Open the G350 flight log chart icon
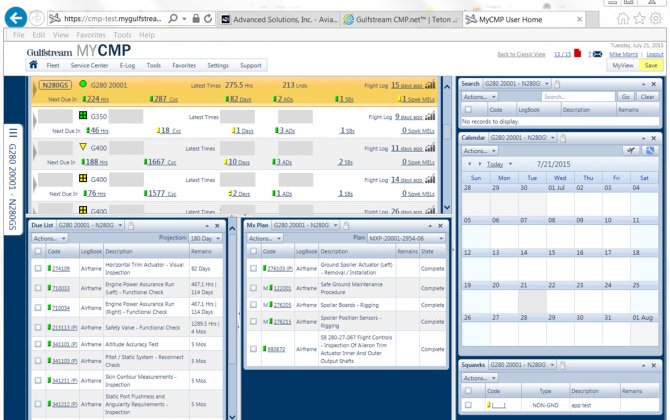Screen dimensions: 670x420 (430, 116)
